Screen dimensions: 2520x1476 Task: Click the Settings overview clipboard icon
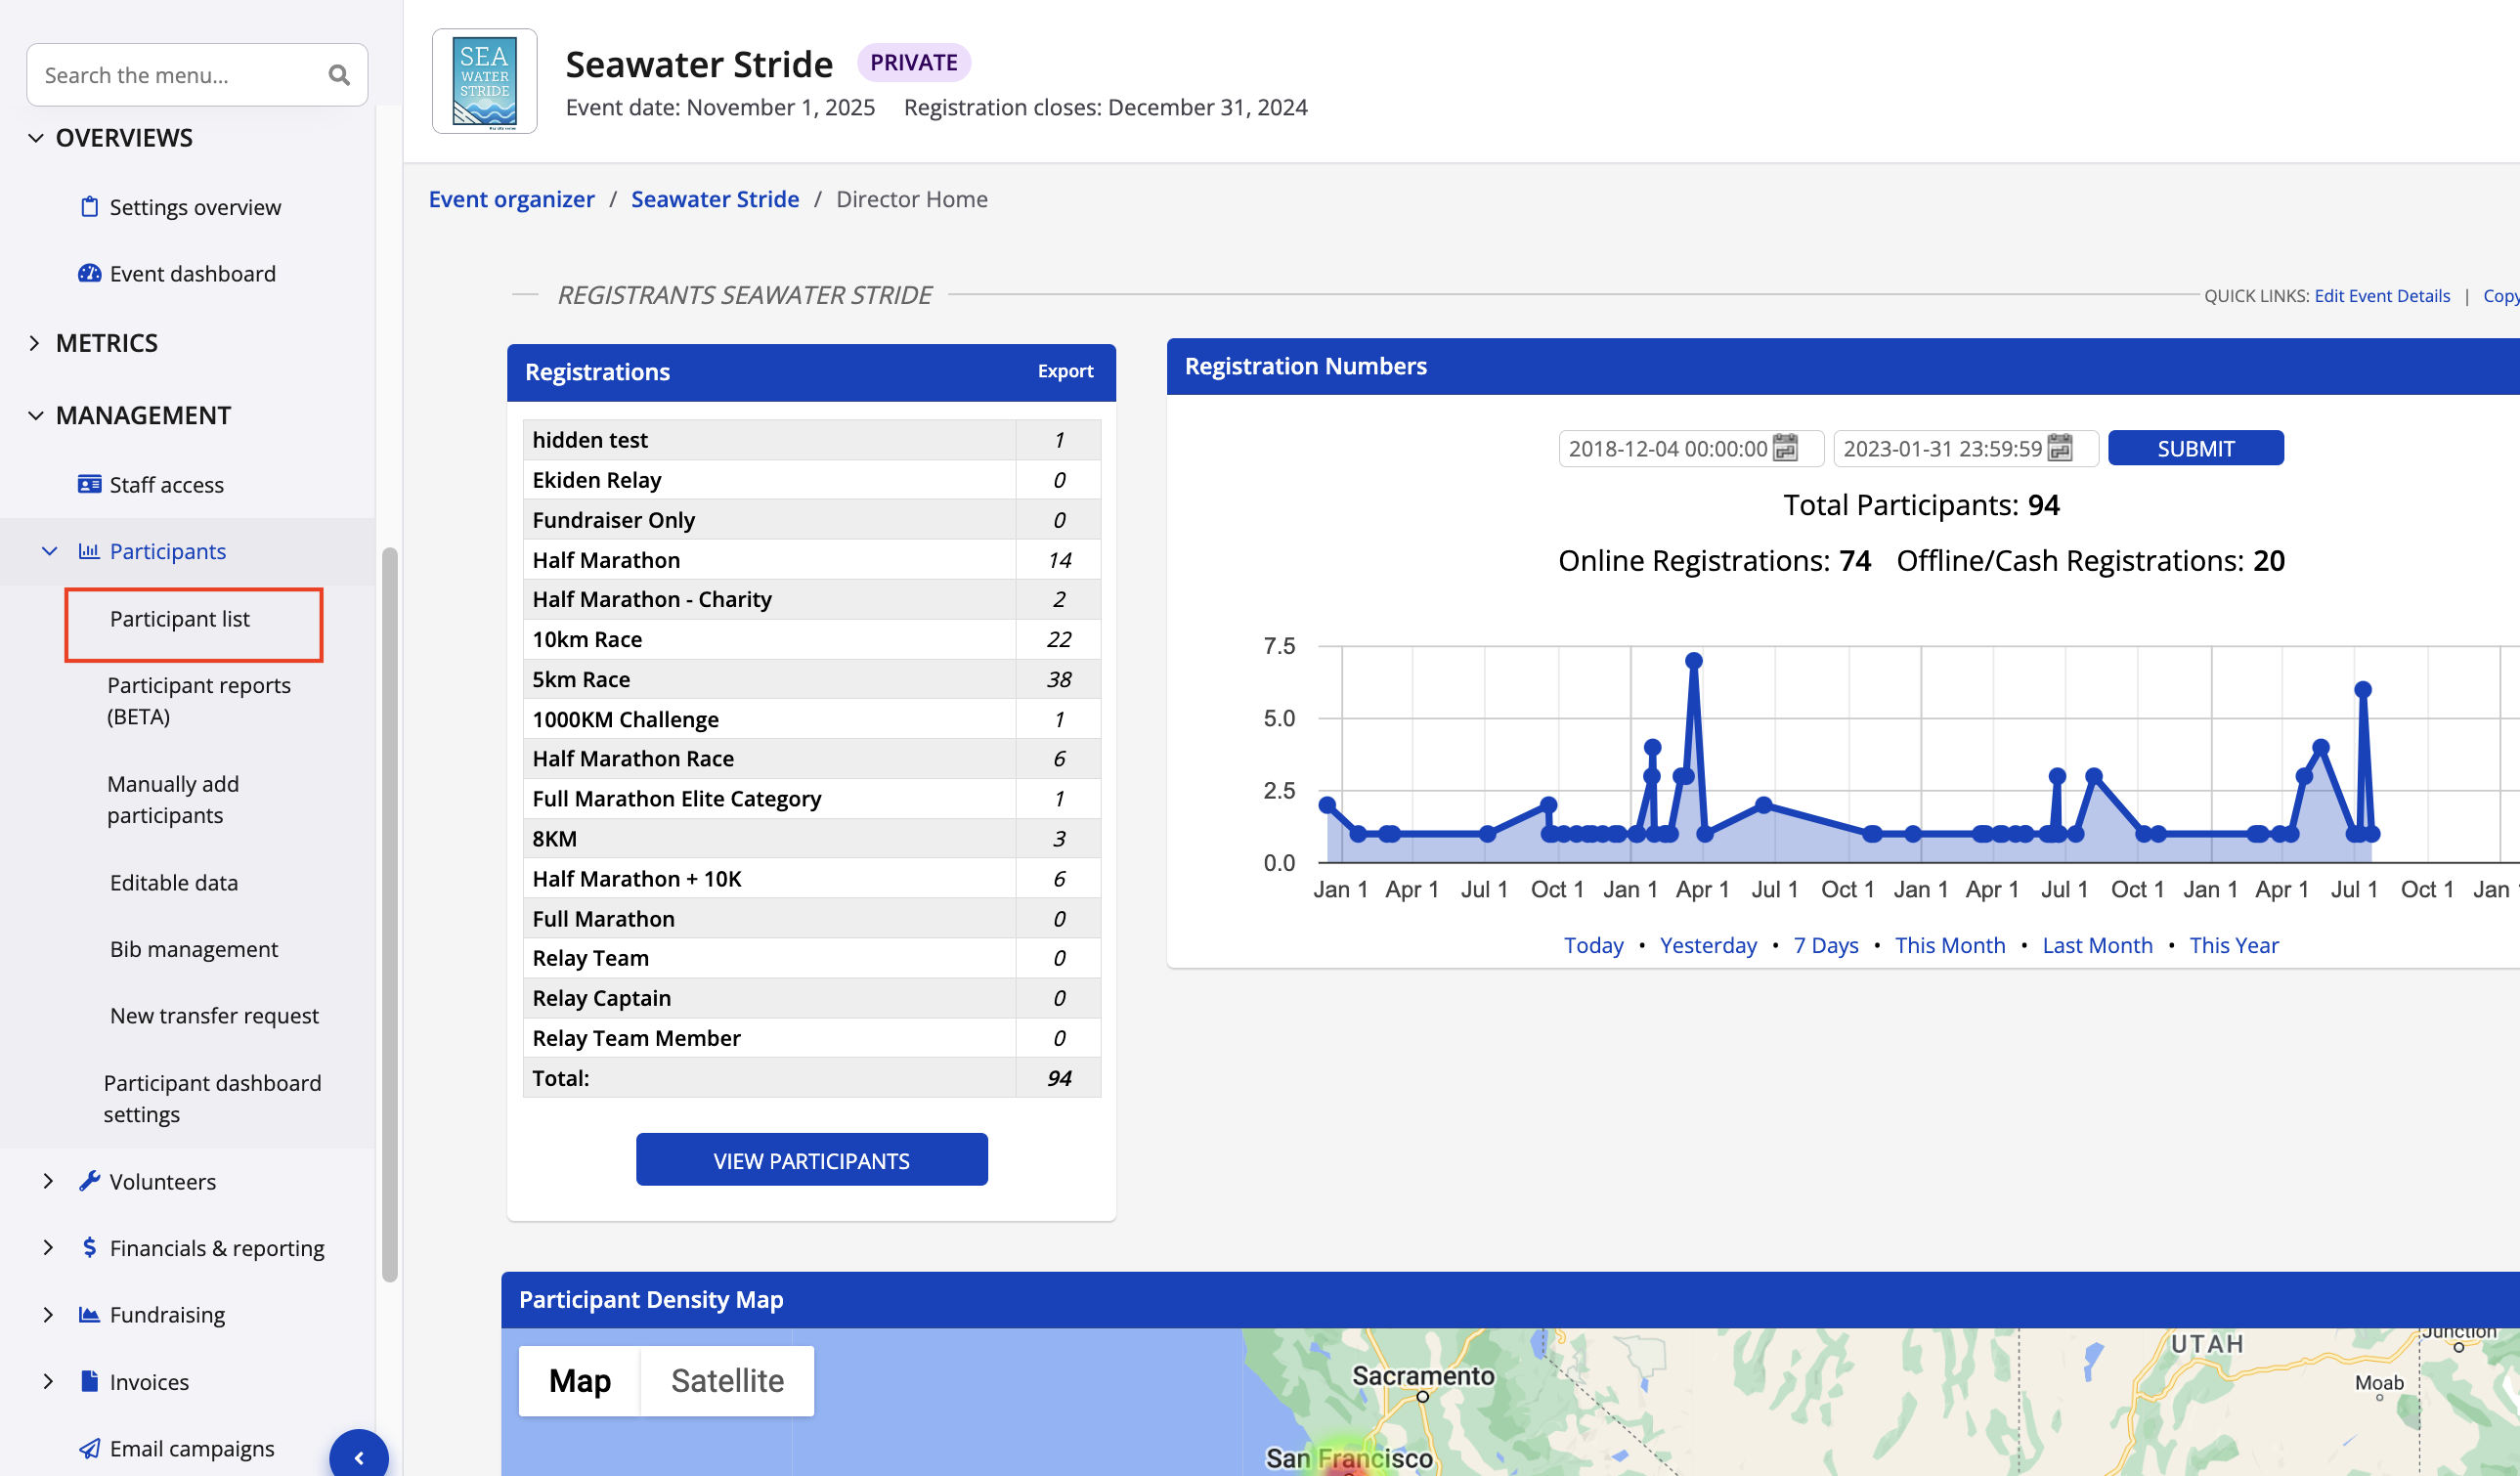click(89, 207)
